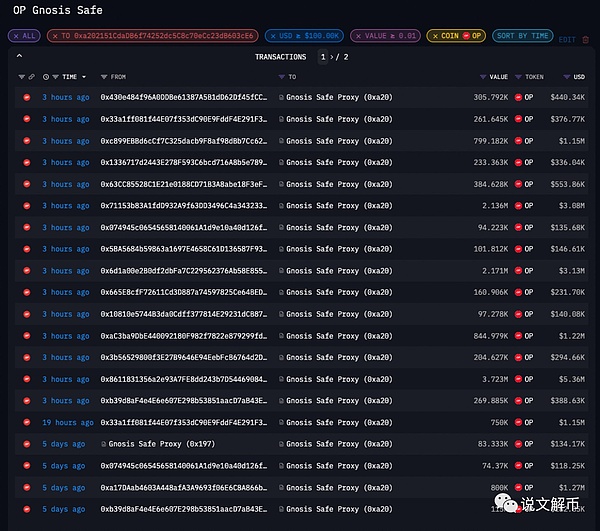Viewport: 600px width, 531px height.
Task: Click the $294.66K USD amount
Action: [x=567, y=357]
